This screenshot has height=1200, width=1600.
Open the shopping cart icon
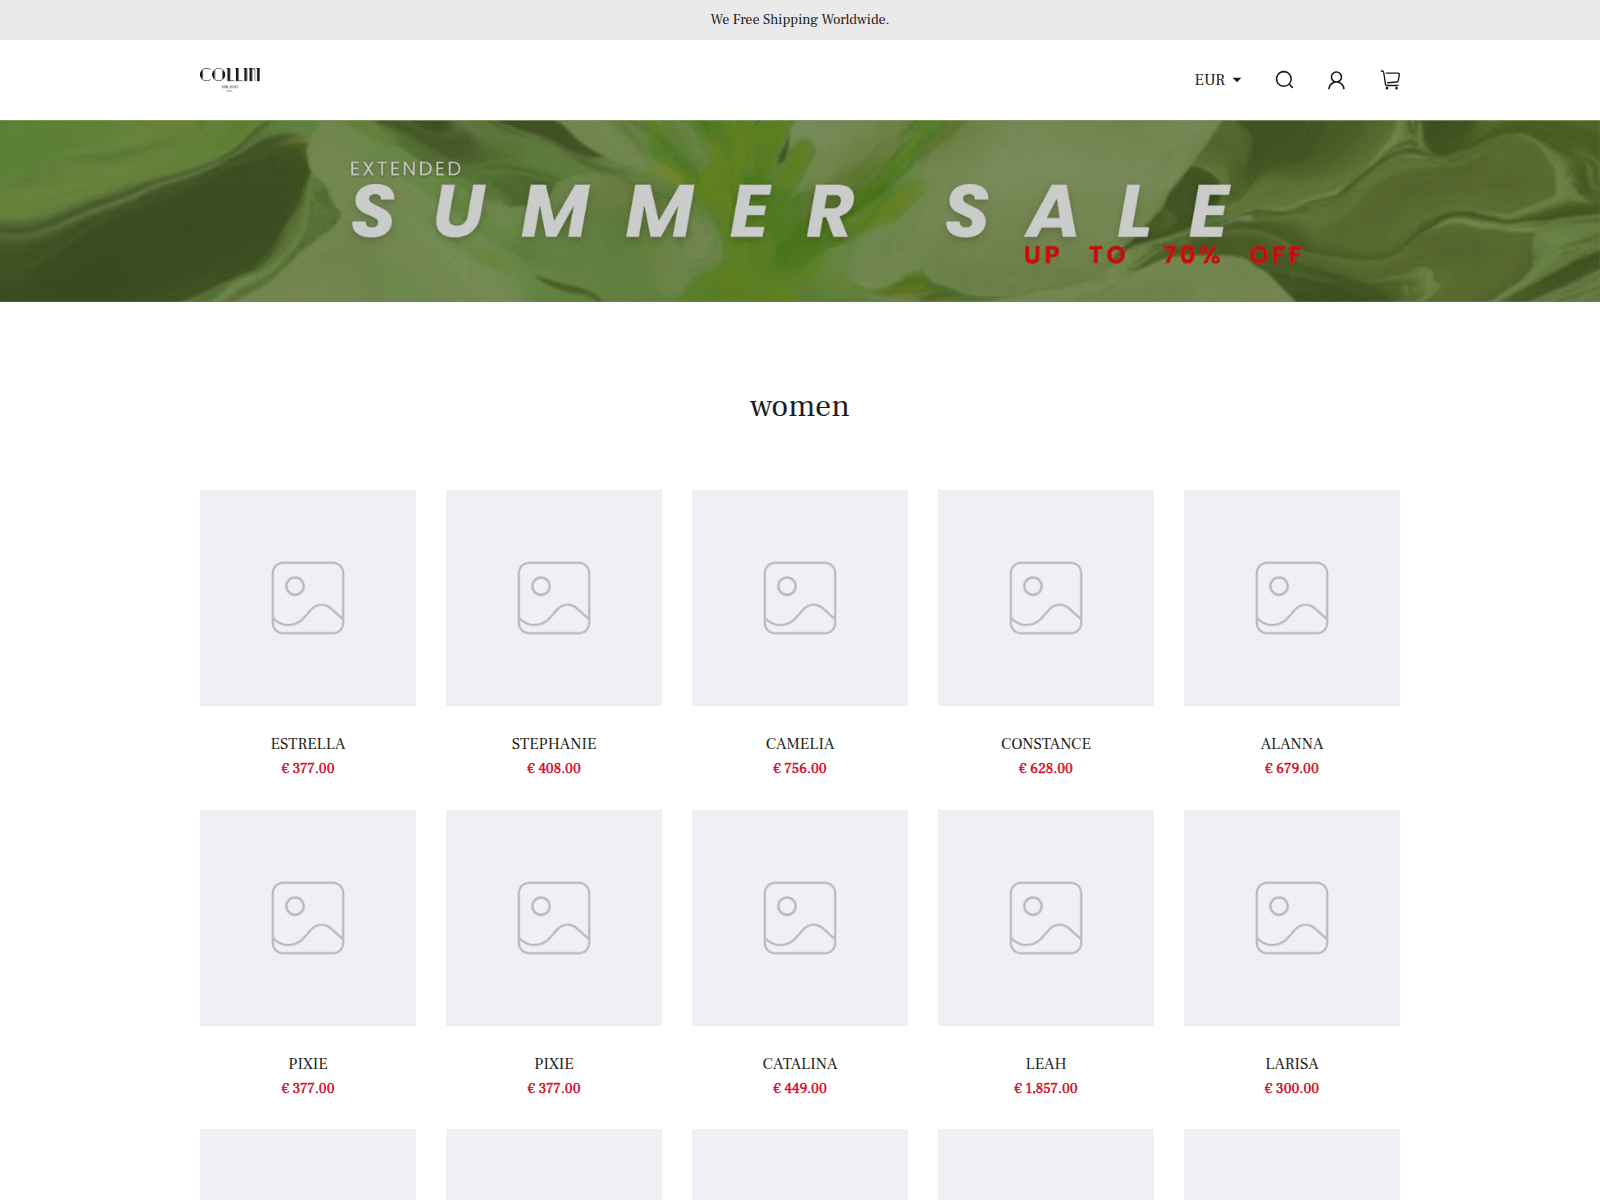[1390, 80]
